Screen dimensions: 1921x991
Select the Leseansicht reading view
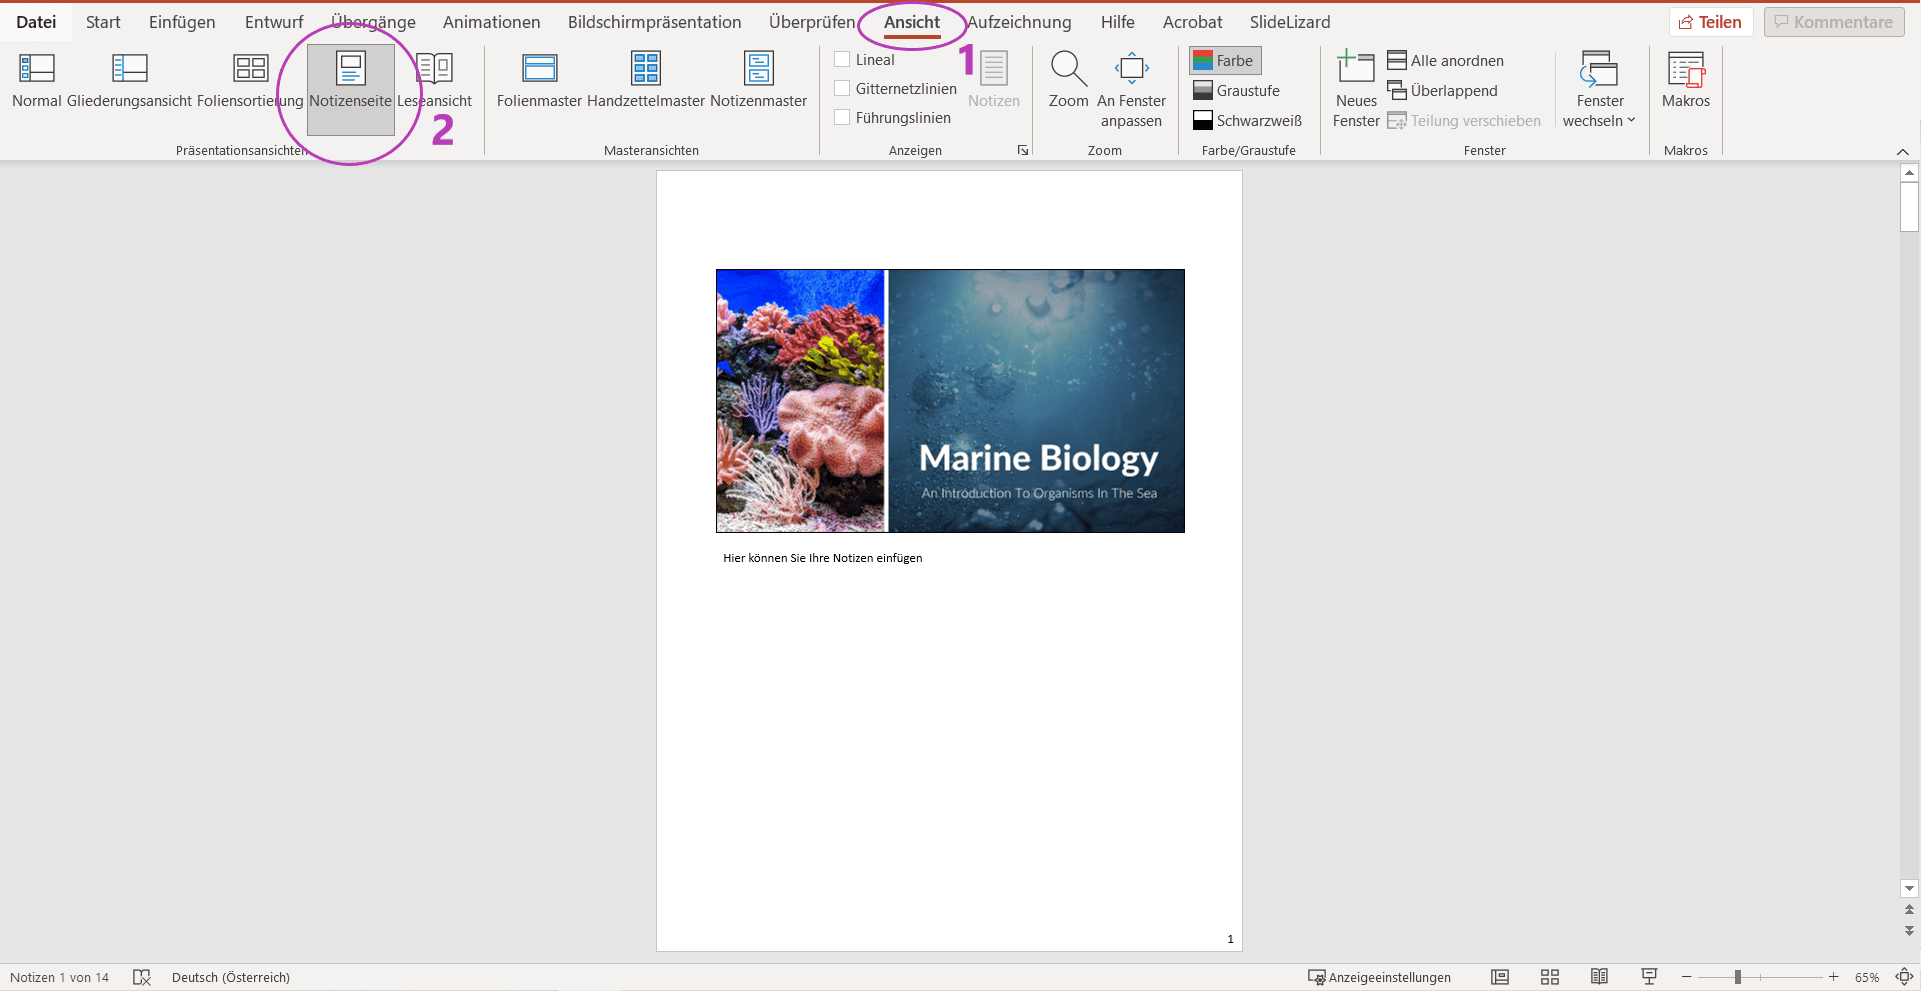coord(434,80)
